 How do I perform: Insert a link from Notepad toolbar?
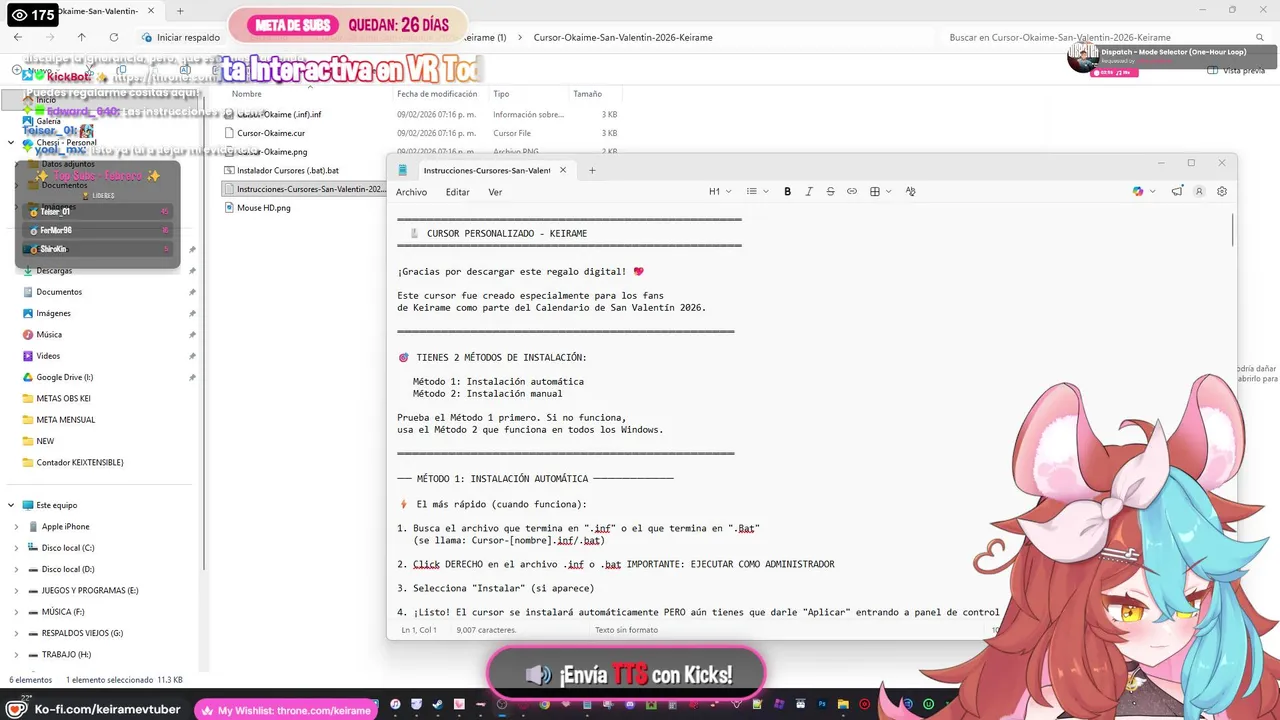click(852, 191)
